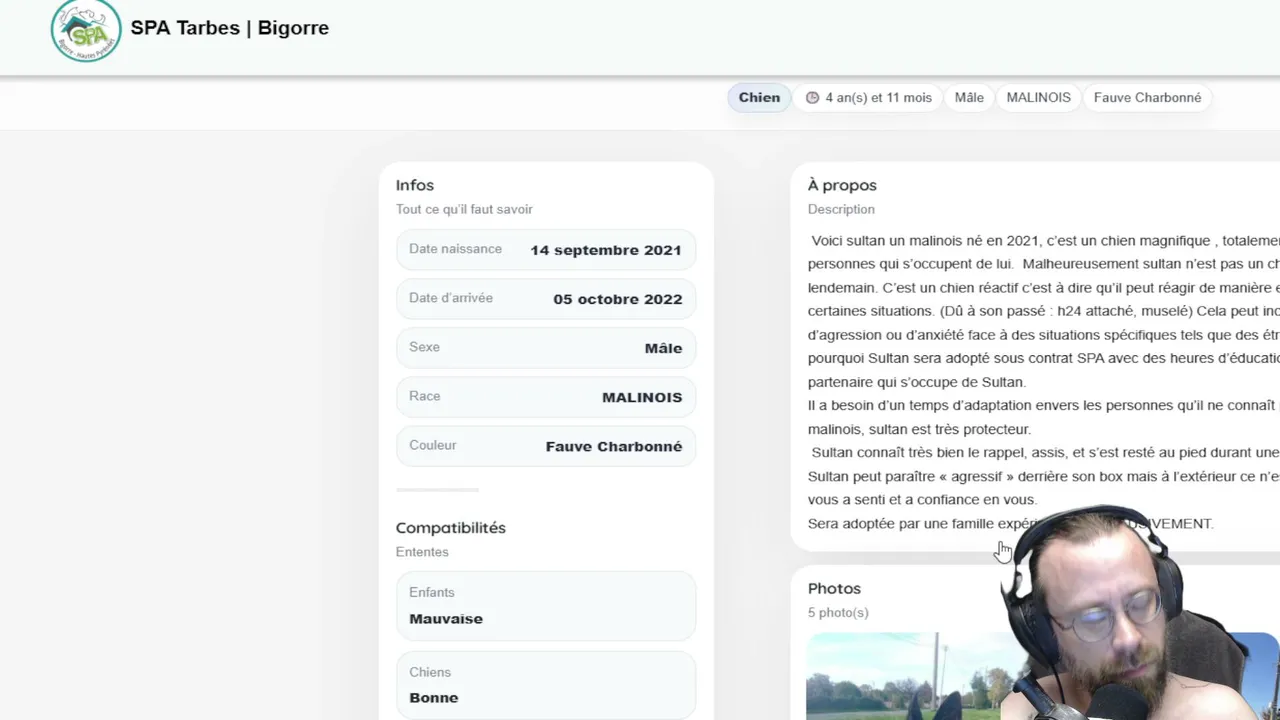Screen dimensions: 1280x720
Task: Click the Description subtitle
Action: pyautogui.click(x=841, y=209)
